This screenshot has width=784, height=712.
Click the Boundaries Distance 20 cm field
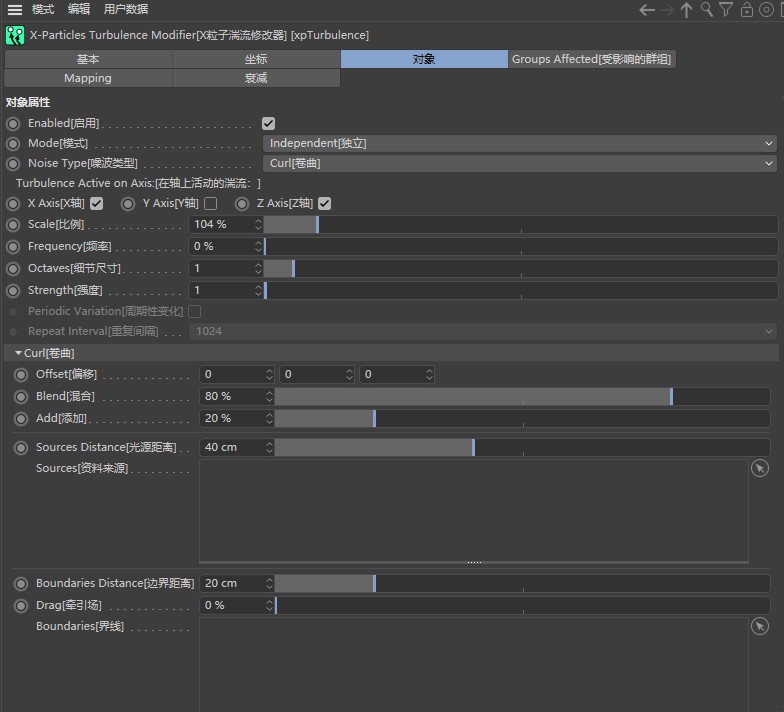(232, 584)
